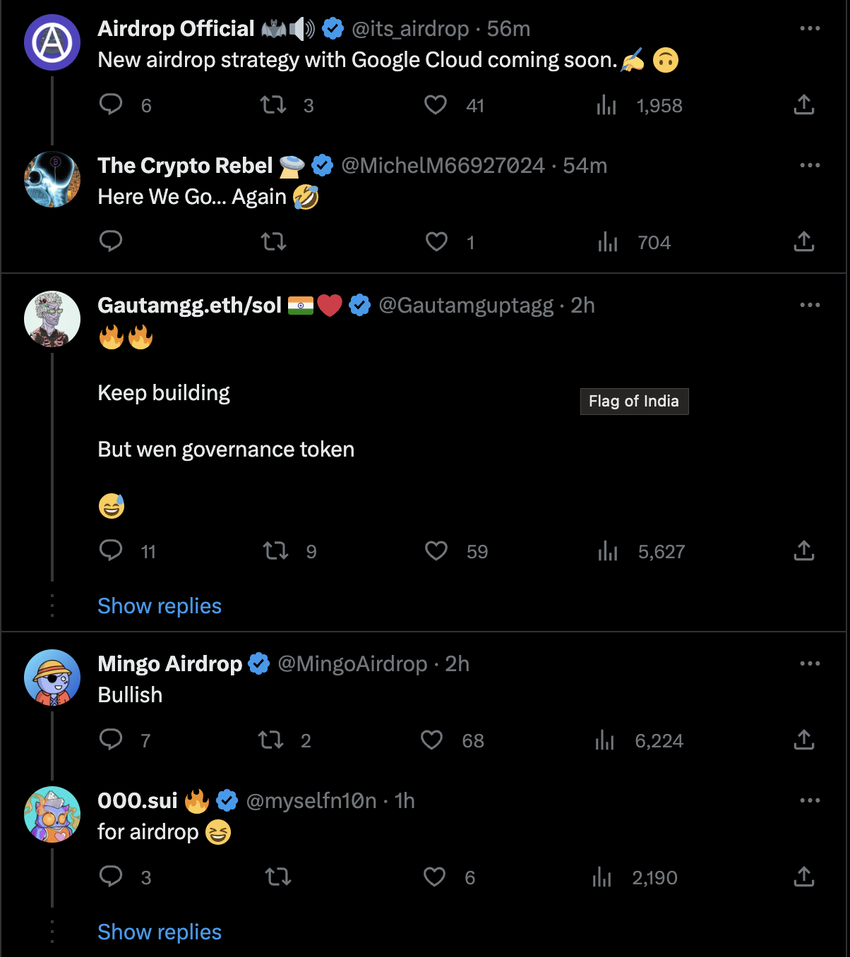
Task: Open more options for Mingo Airdrop's tweet
Action: [x=809, y=663]
